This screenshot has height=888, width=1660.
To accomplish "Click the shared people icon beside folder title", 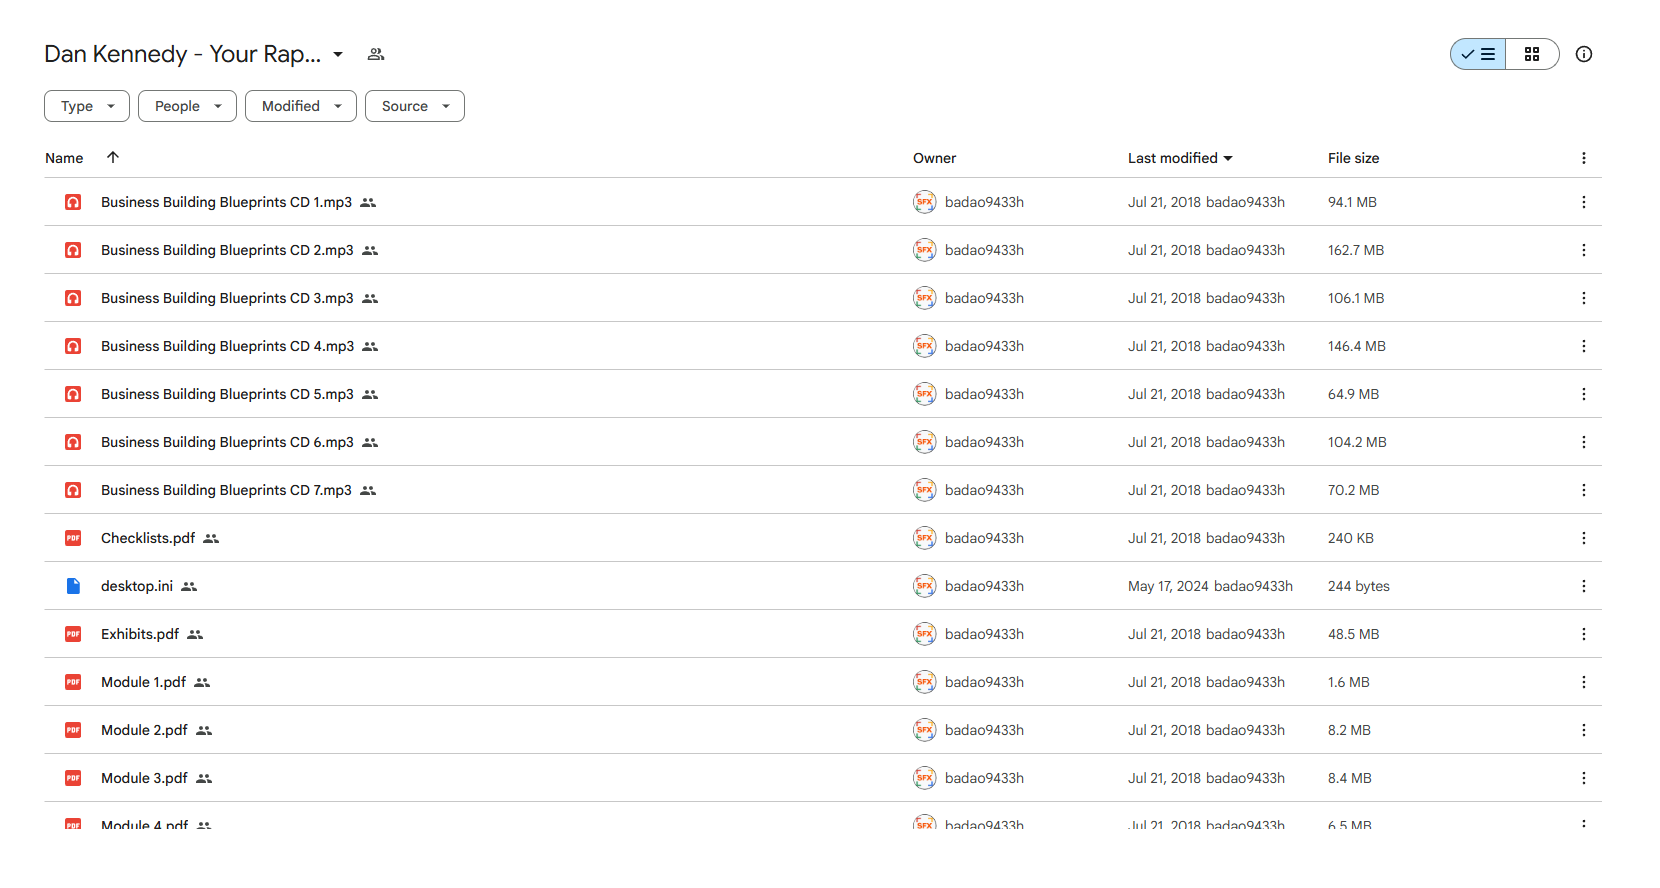I will [376, 54].
